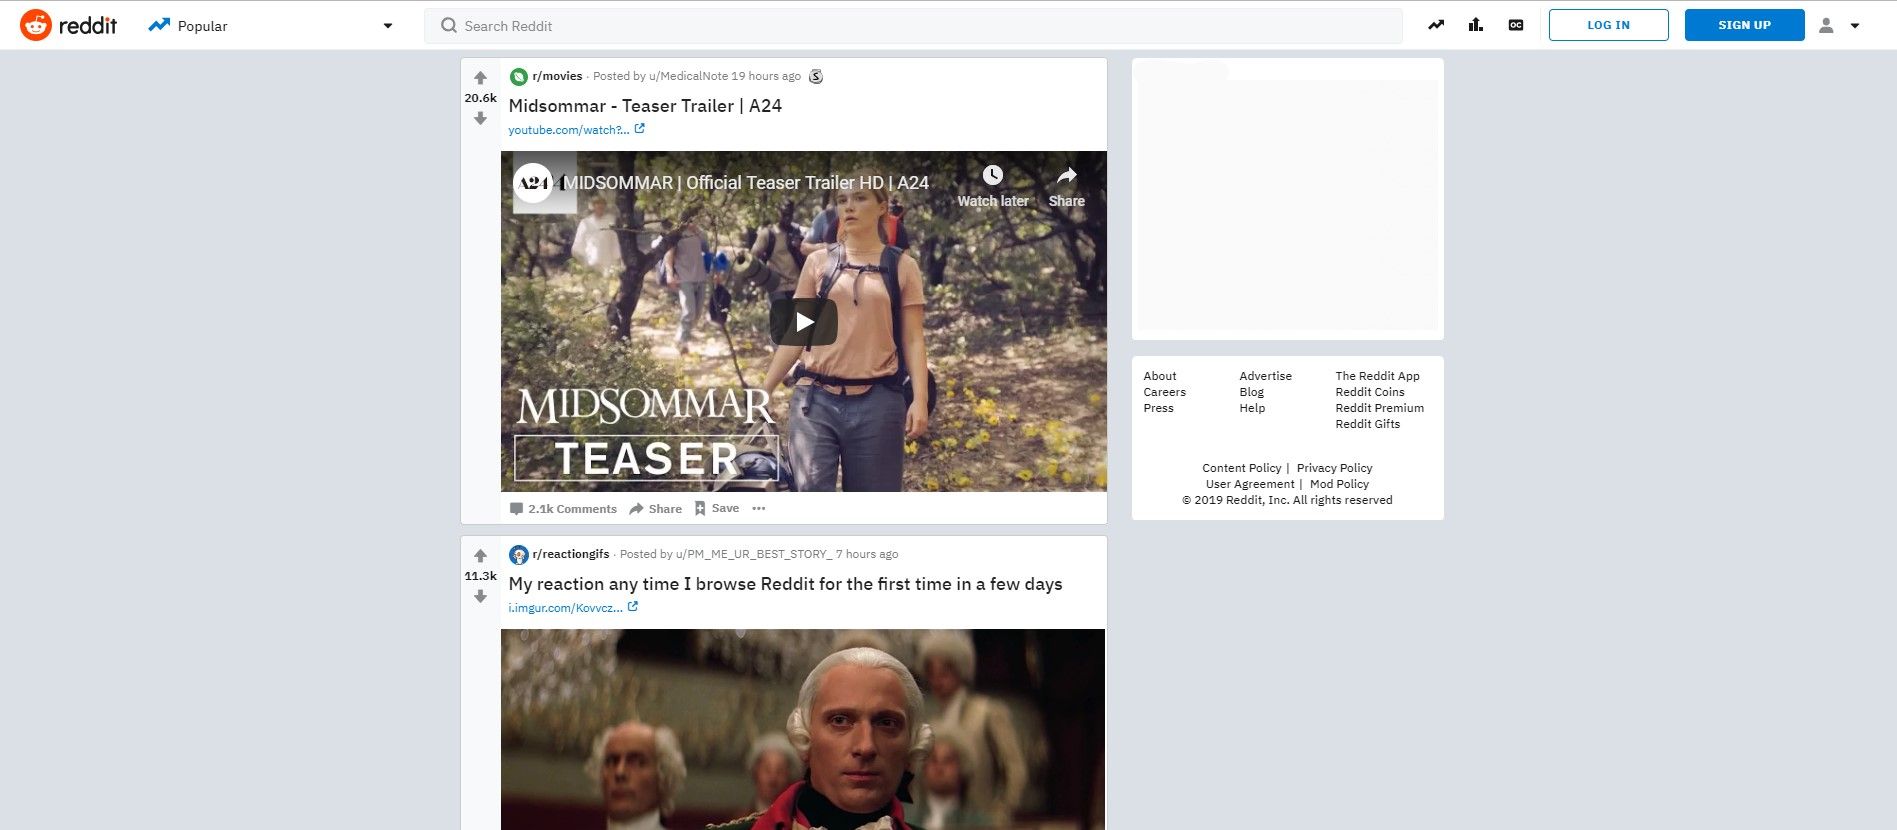Open the Popular feed dropdown

point(270,26)
